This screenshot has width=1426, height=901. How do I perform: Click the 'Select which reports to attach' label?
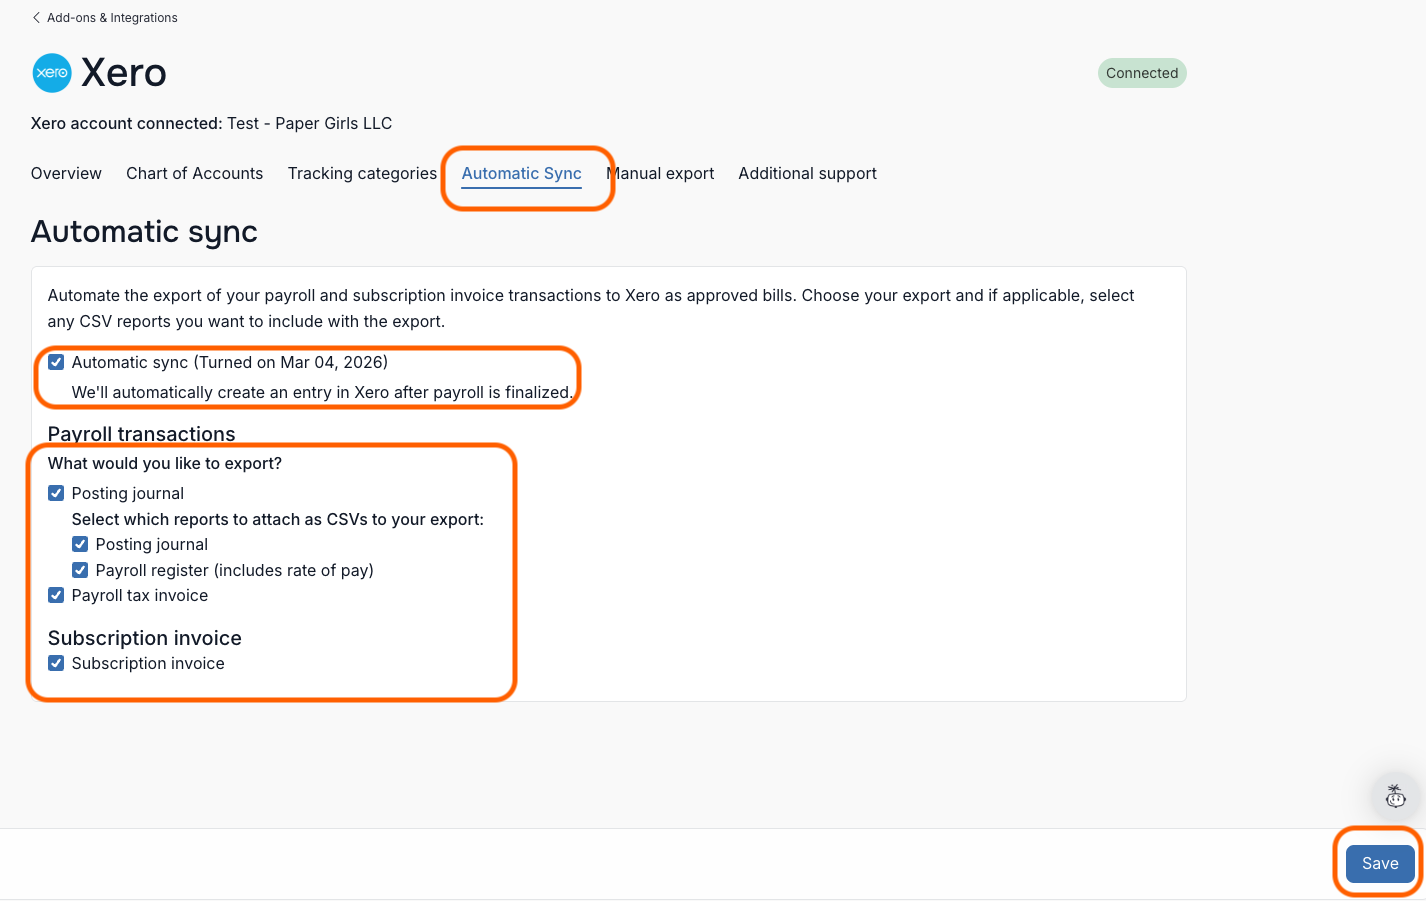point(278,520)
